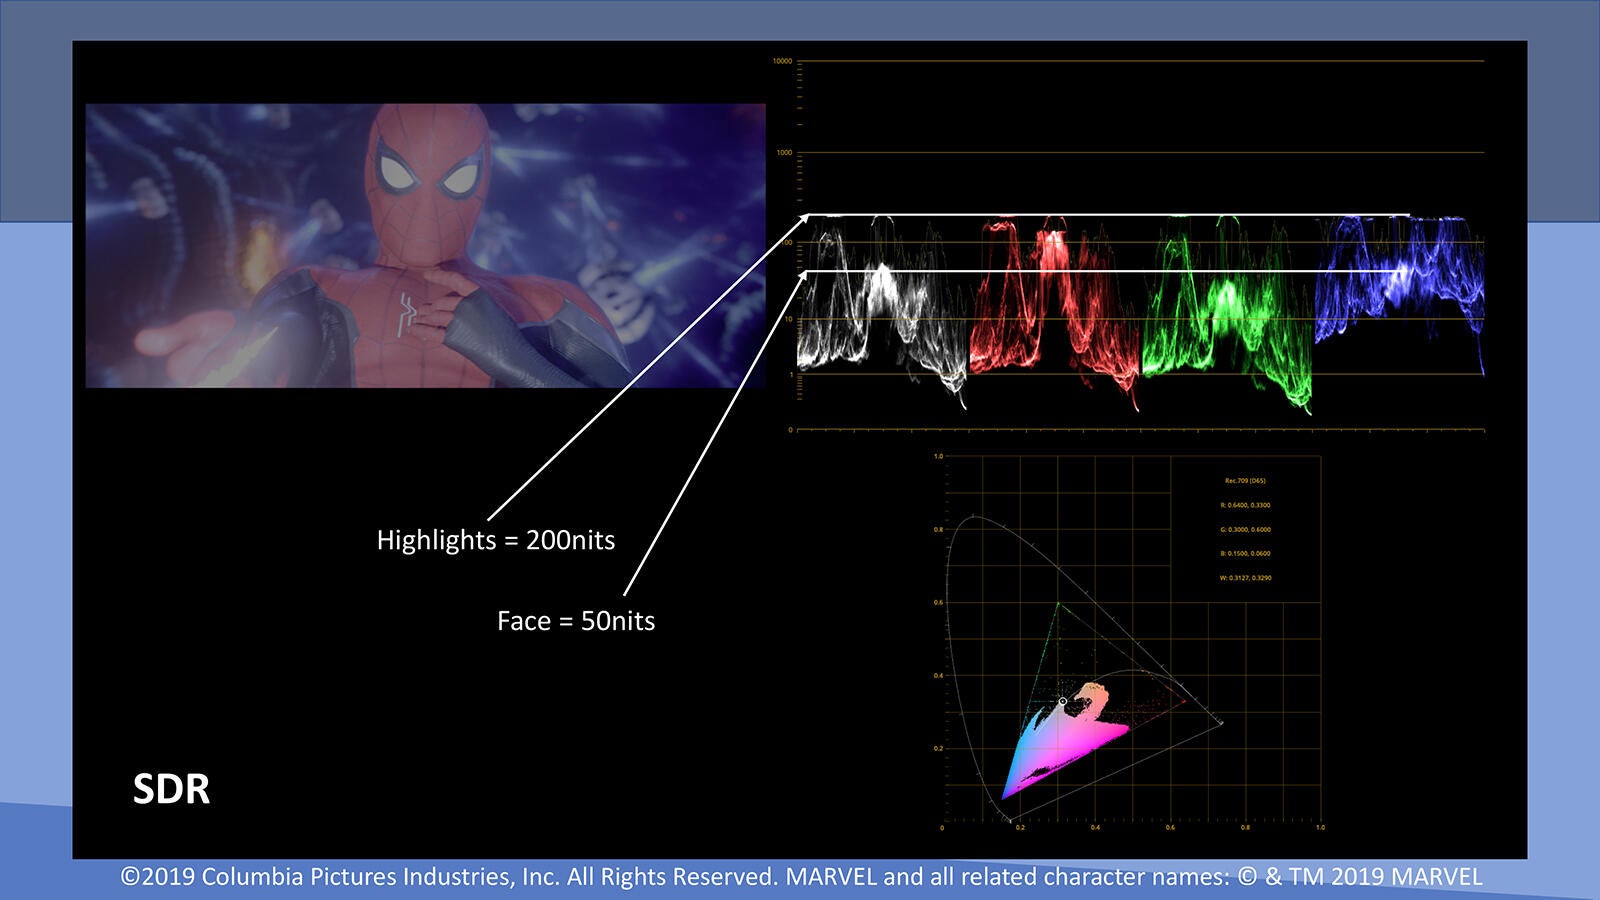The image size is (1600, 900).
Task: Click the 'Face = 50nits' label
Action: 576,621
